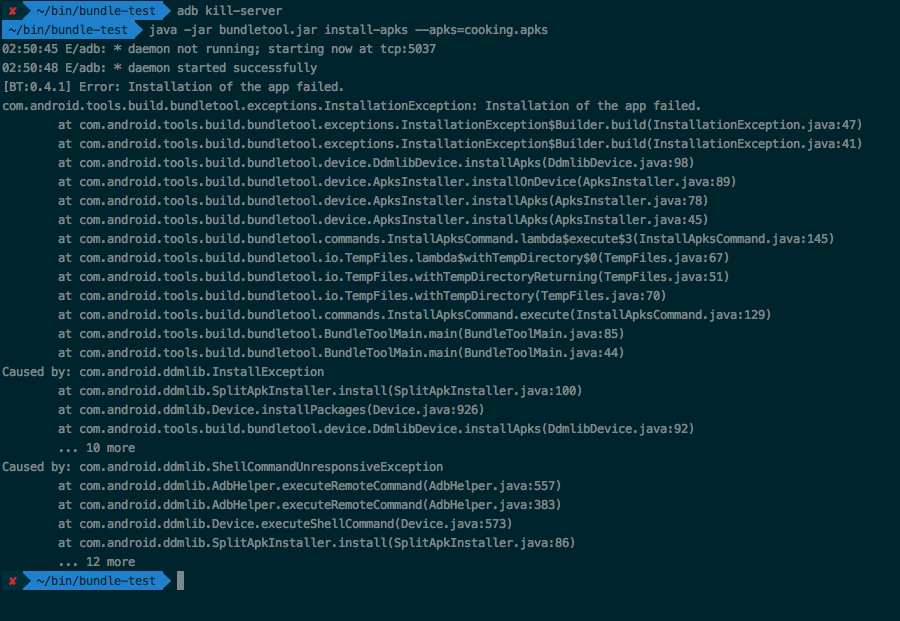Screen dimensions: 900x621
Task: Click the red error status icon top-left prompt
Action: coord(12,10)
